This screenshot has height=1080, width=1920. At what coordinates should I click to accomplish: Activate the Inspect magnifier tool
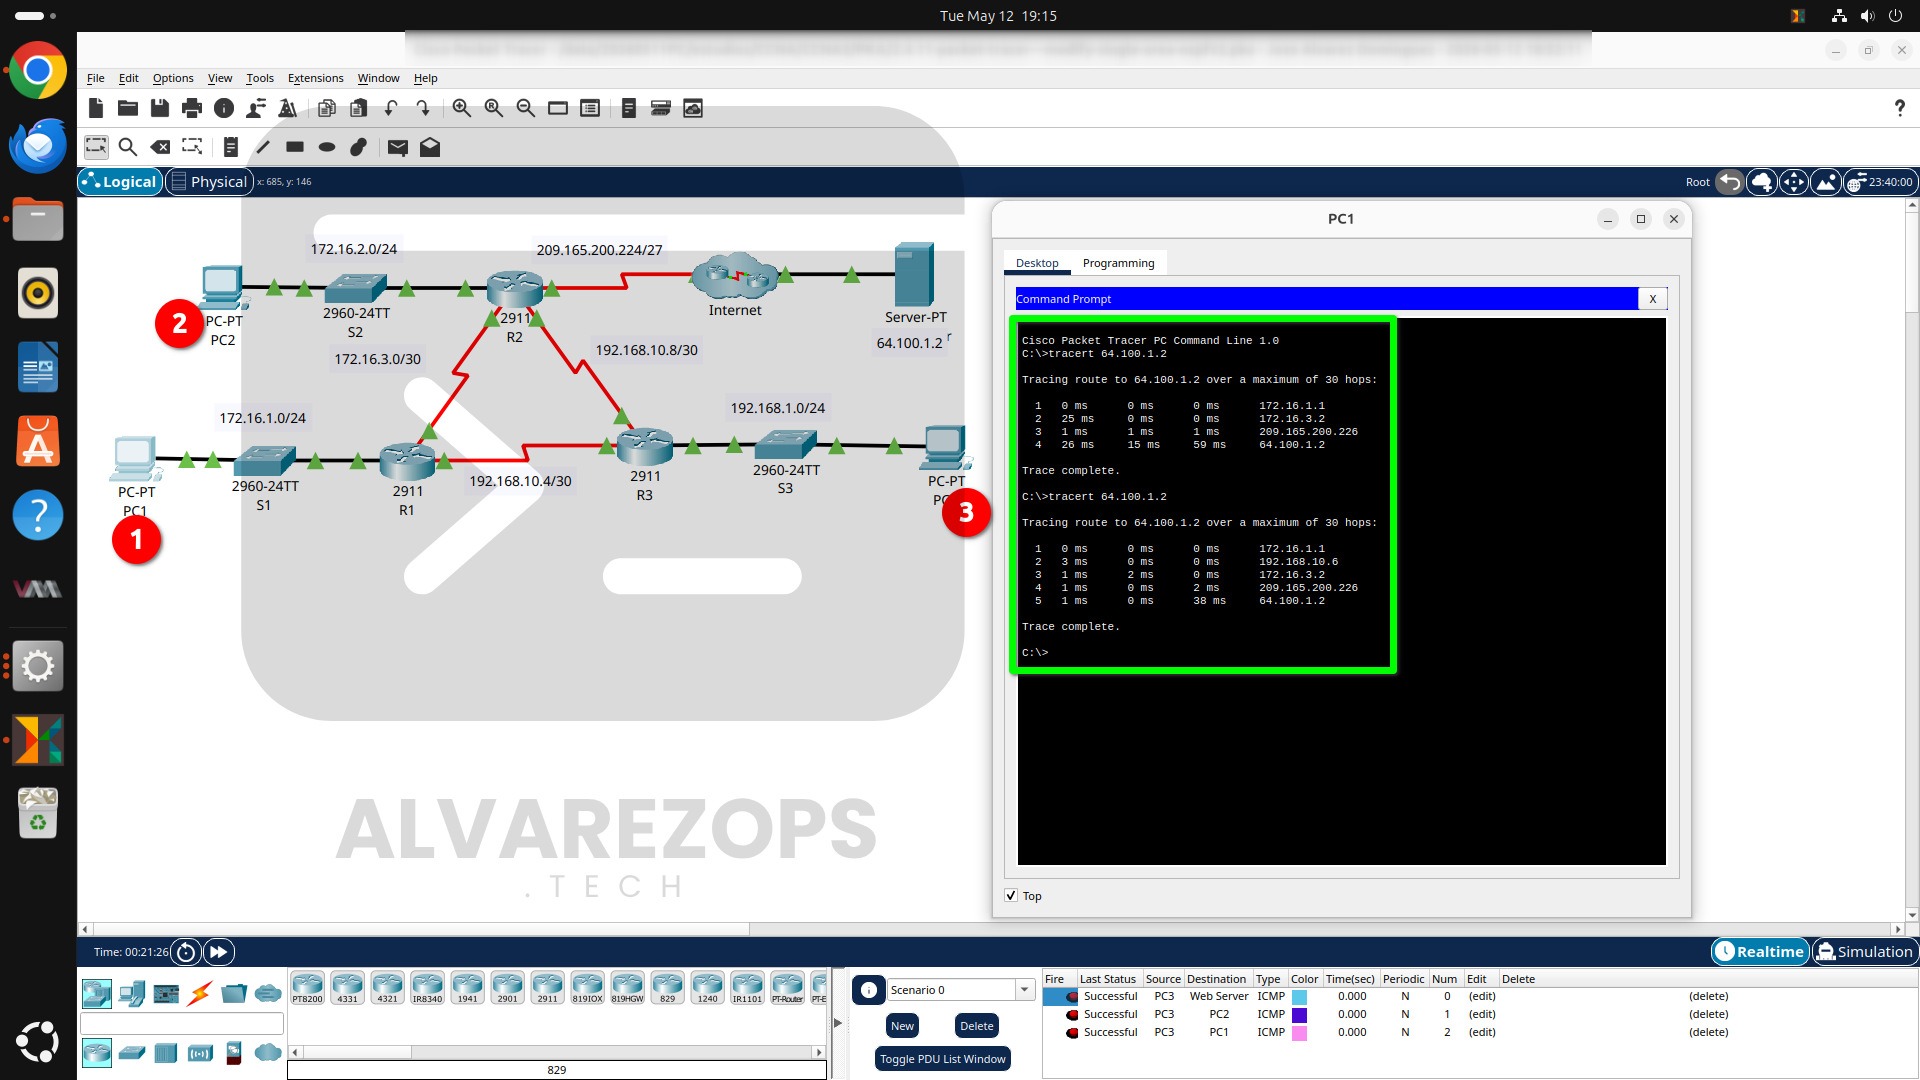point(128,147)
